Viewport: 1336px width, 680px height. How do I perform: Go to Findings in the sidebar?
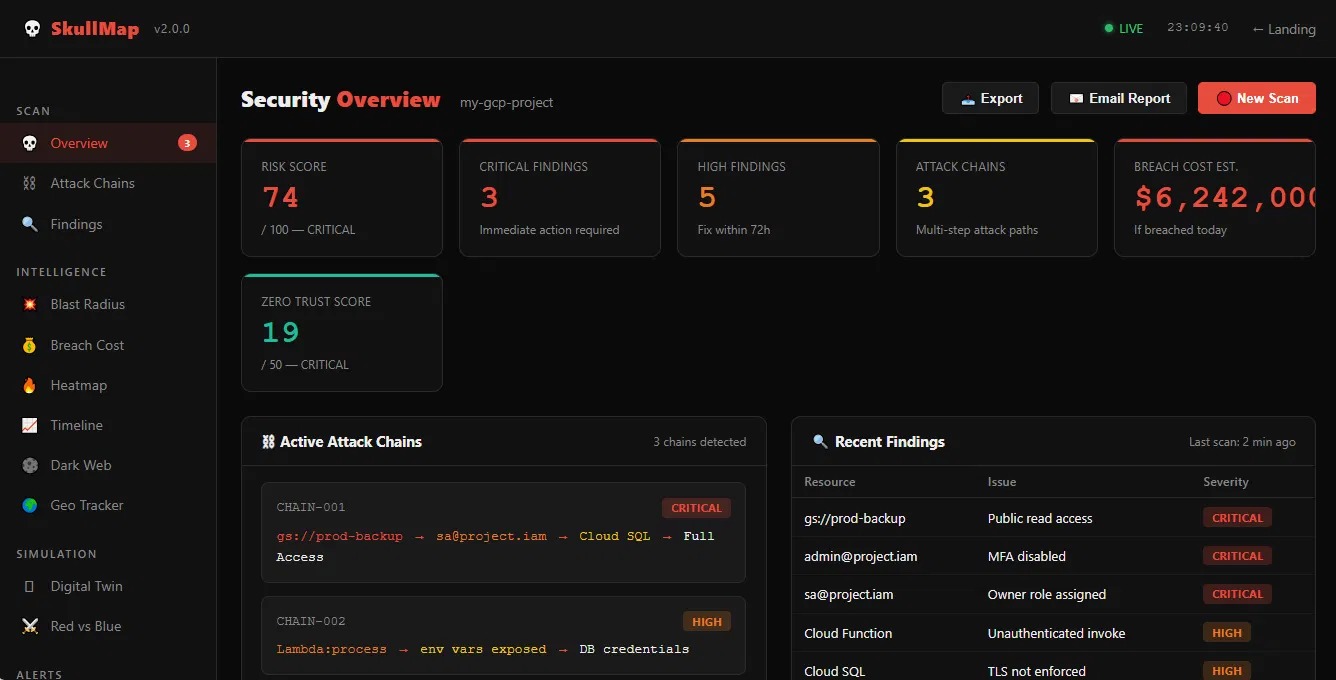pyautogui.click(x=108, y=224)
